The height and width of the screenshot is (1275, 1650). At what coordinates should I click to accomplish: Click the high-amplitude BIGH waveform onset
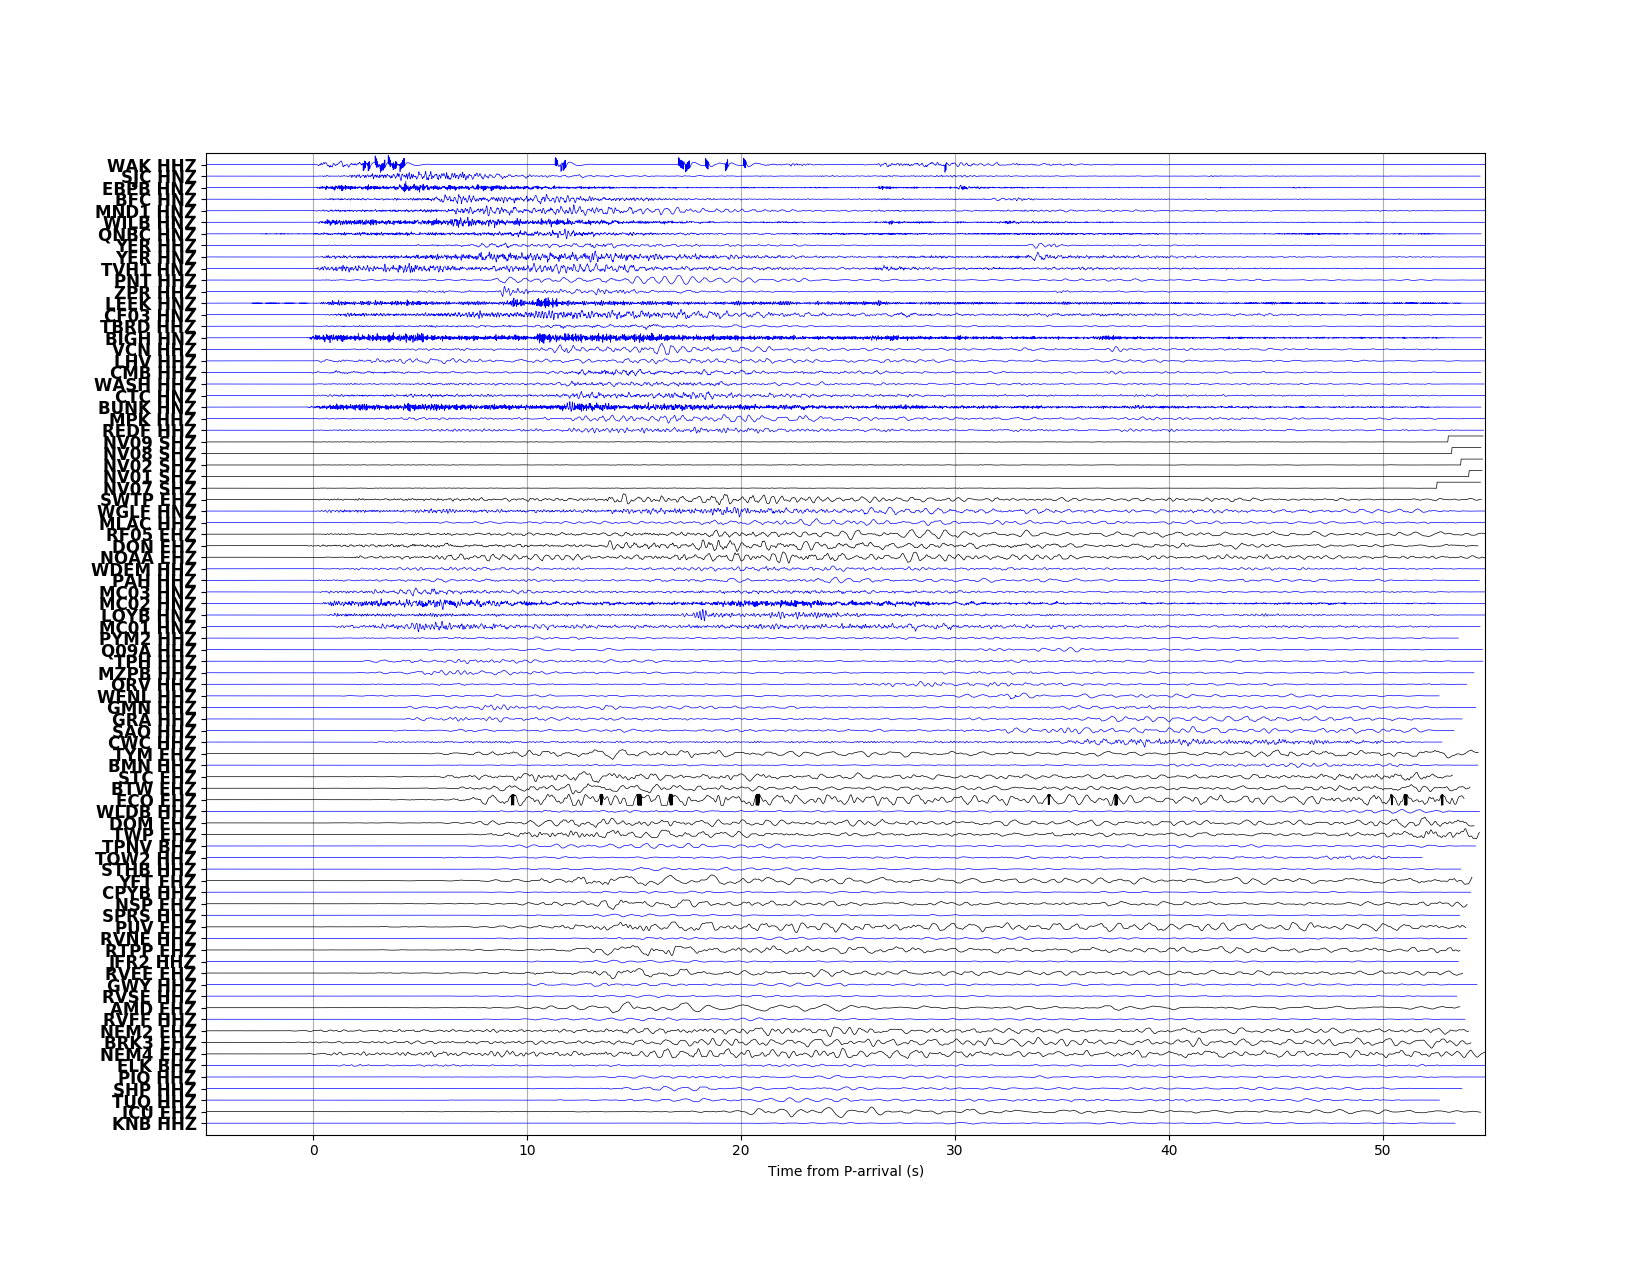pyautogui.click(x=316, y=338)
